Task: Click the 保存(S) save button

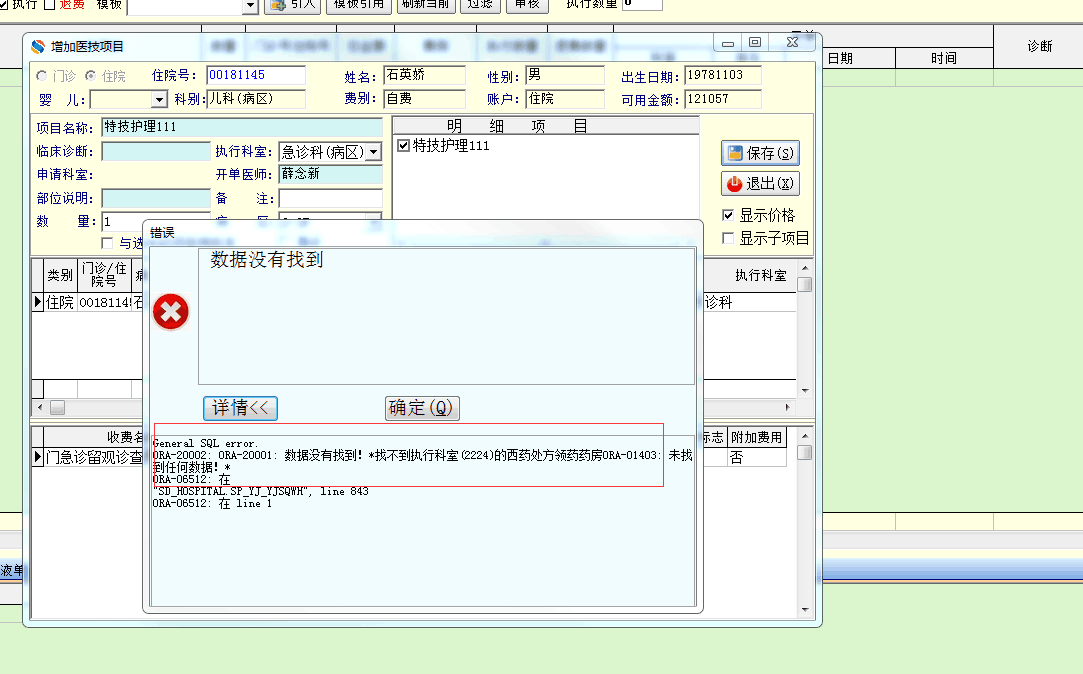Action: [x=760, y=153]
